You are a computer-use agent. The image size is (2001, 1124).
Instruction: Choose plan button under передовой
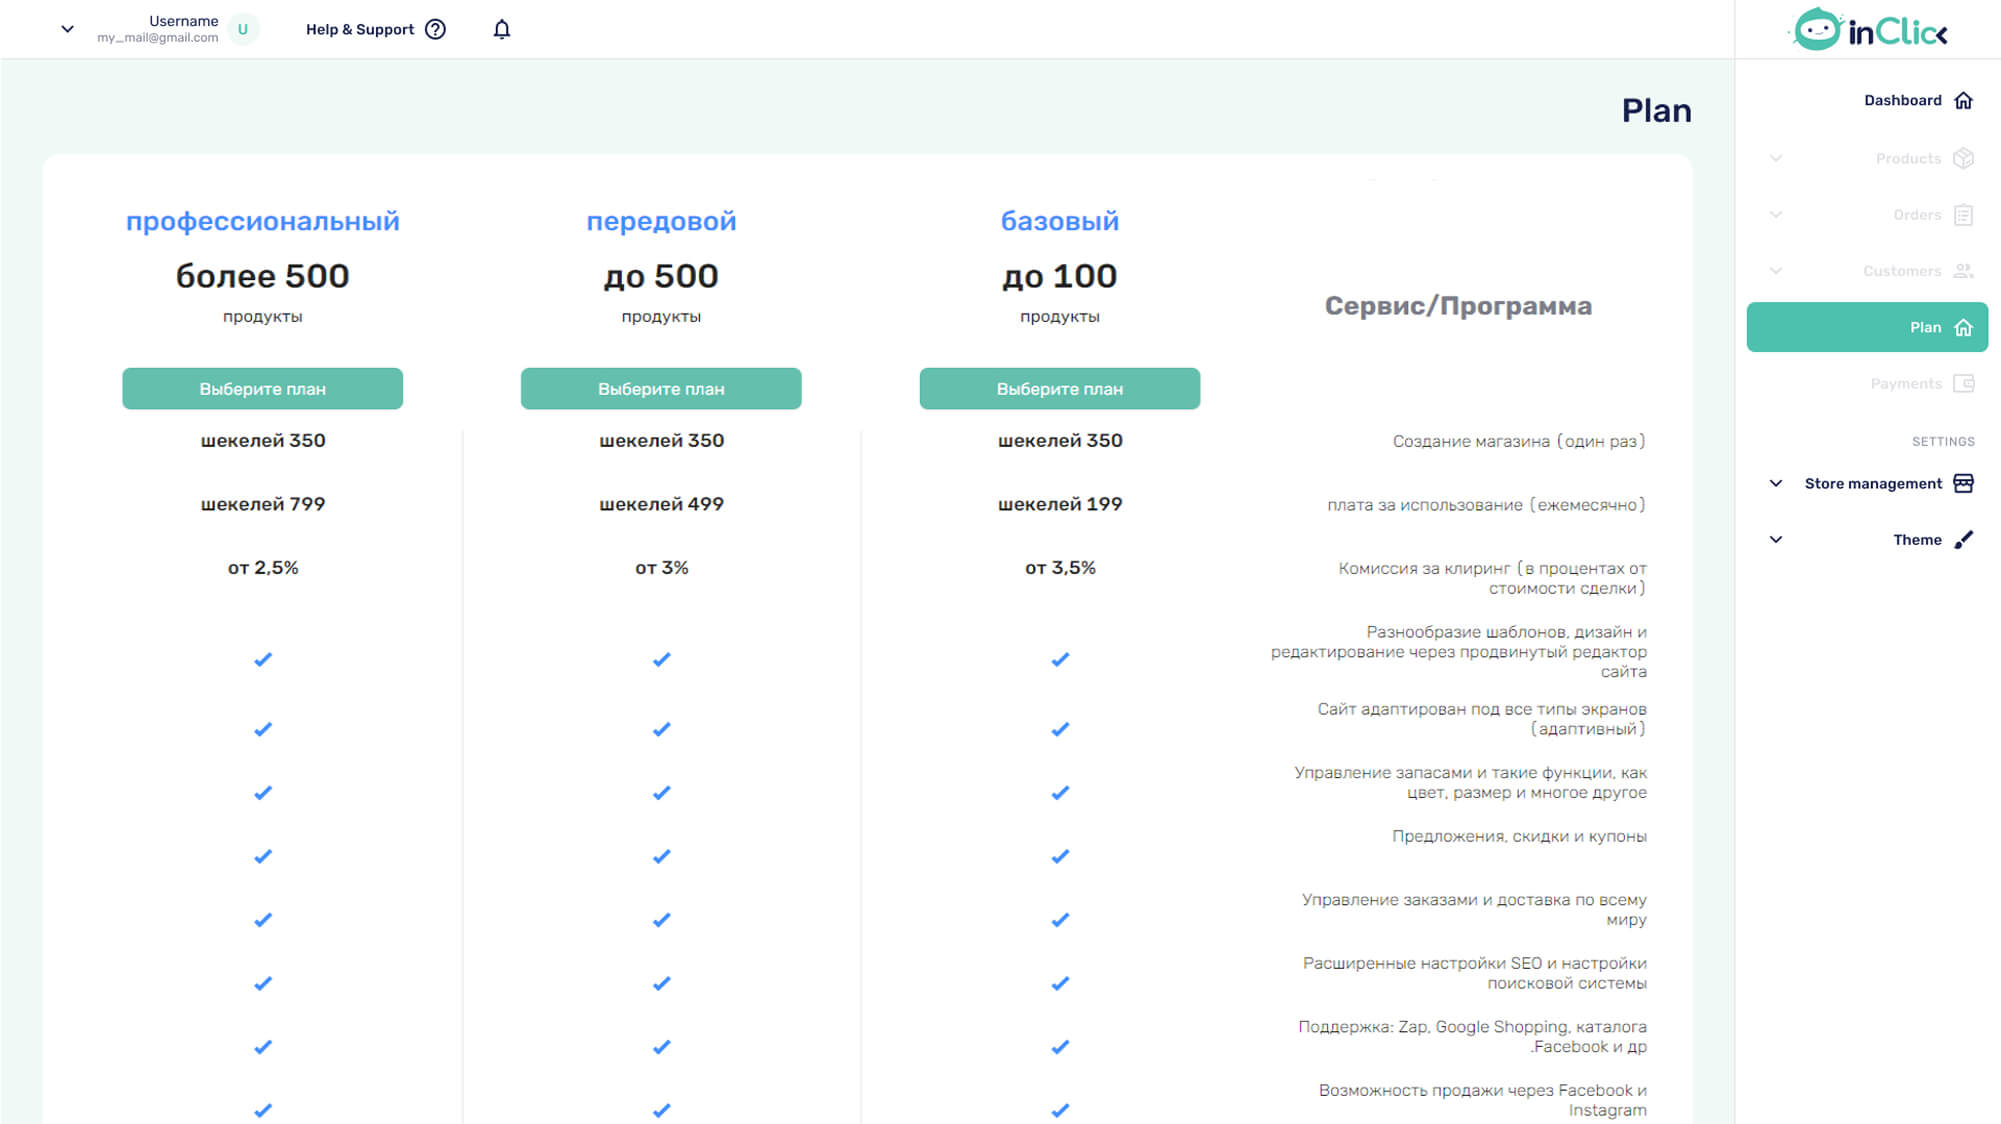661,389
